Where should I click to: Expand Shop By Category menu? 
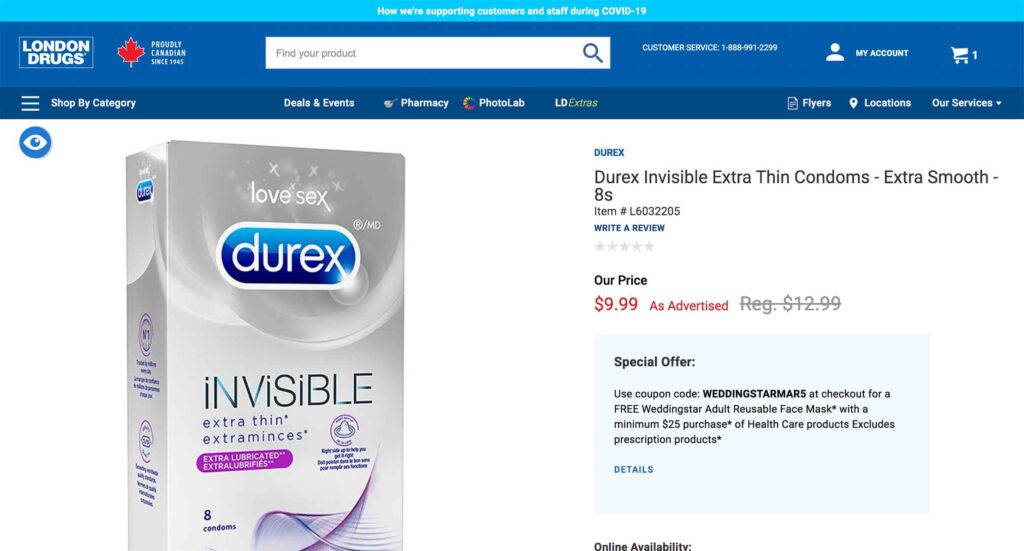93,103
